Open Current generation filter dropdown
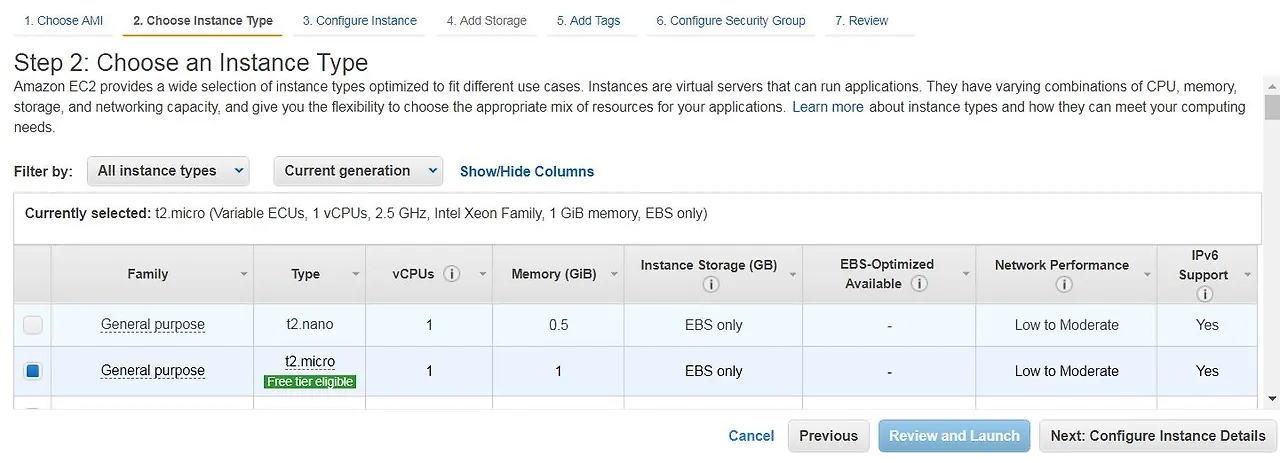 (358, 171)
